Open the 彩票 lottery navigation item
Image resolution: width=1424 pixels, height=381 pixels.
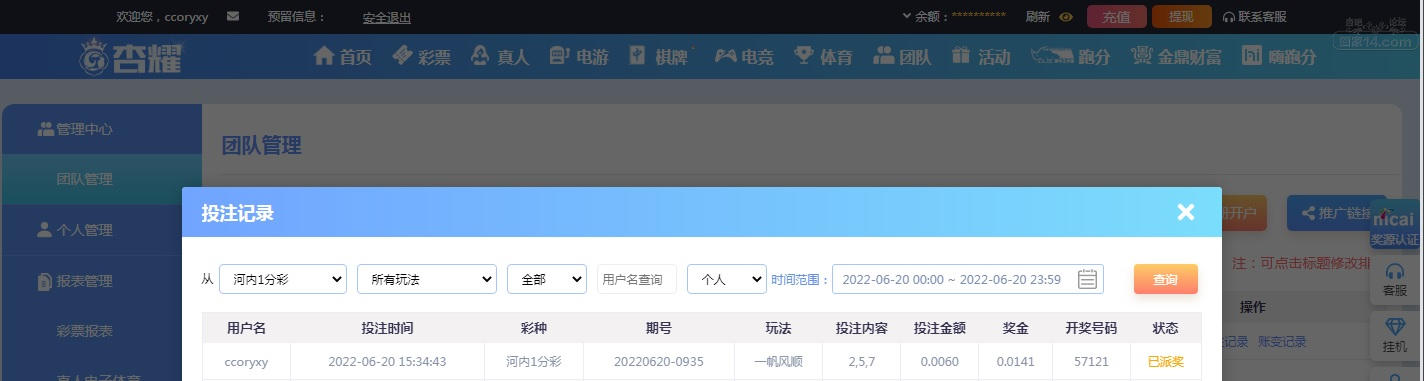[422, 57]
